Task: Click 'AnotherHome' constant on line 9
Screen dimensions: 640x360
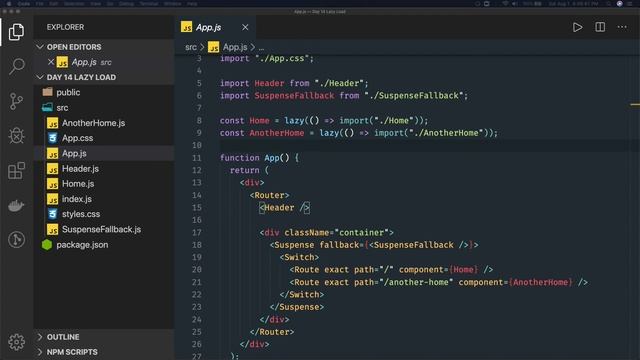Action: pos(277,133)
